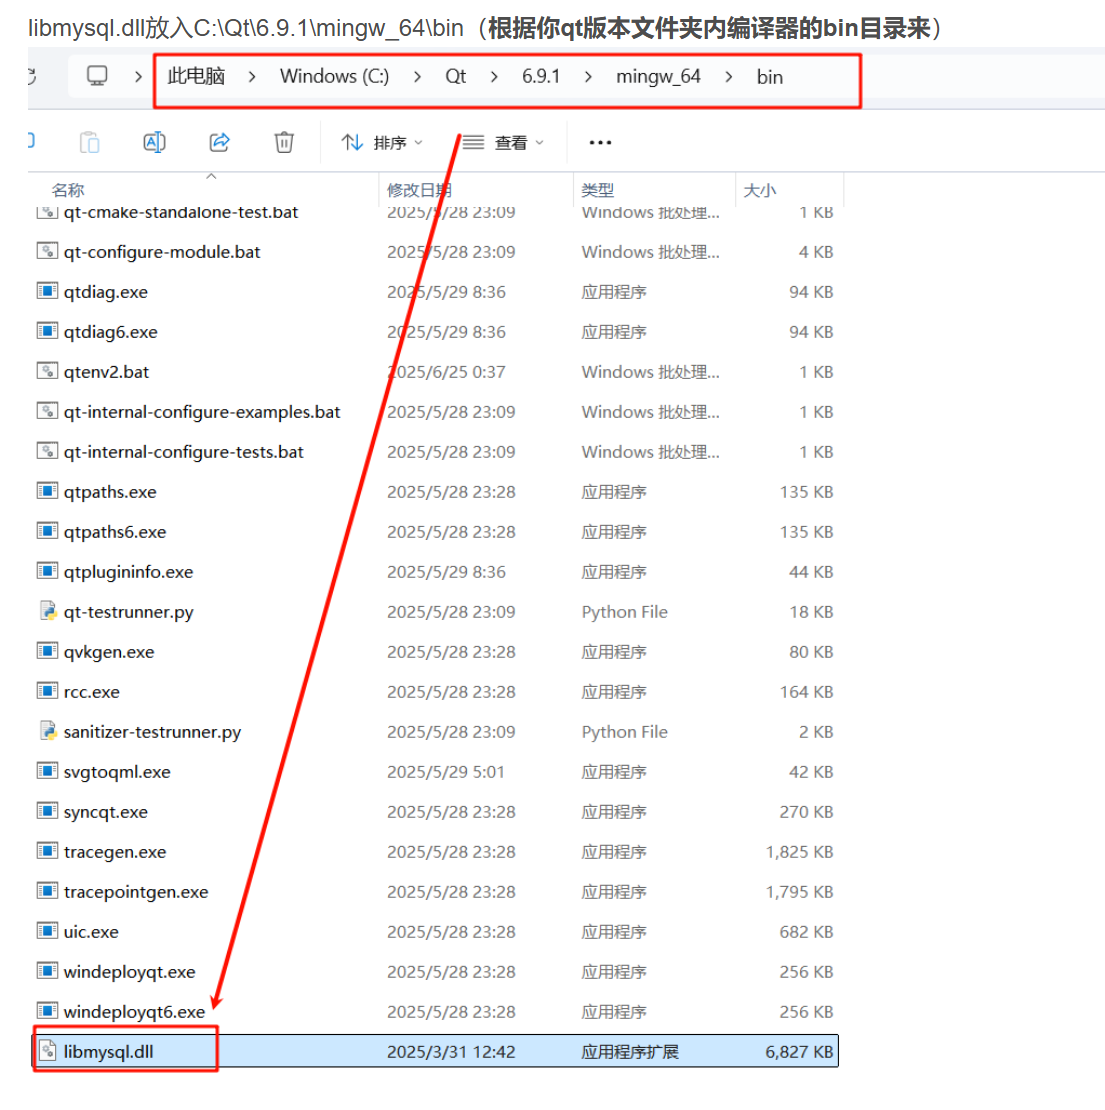Open the 查看 view dropdown arrow
The height and width of the screenshot is (1110, 1105).
(541, 142)
